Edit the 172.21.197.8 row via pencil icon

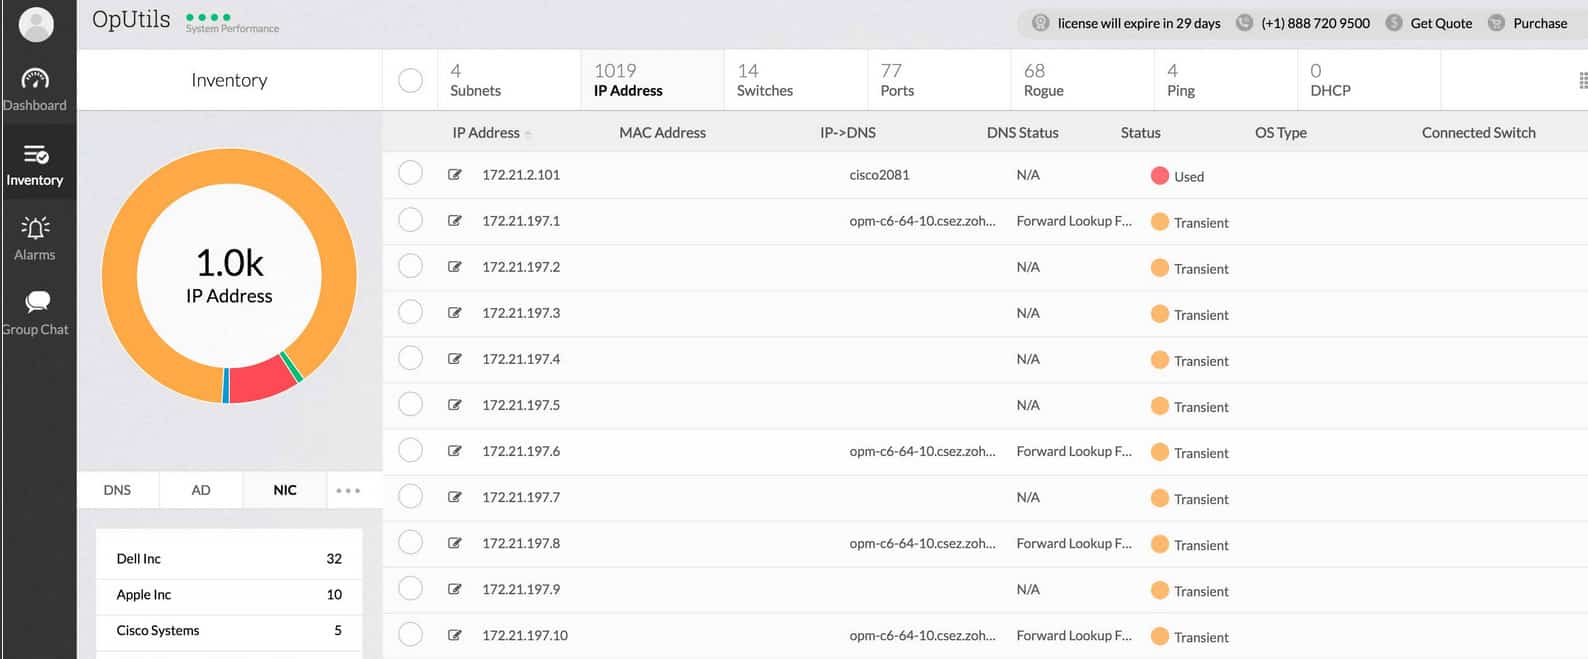point(455,542)
